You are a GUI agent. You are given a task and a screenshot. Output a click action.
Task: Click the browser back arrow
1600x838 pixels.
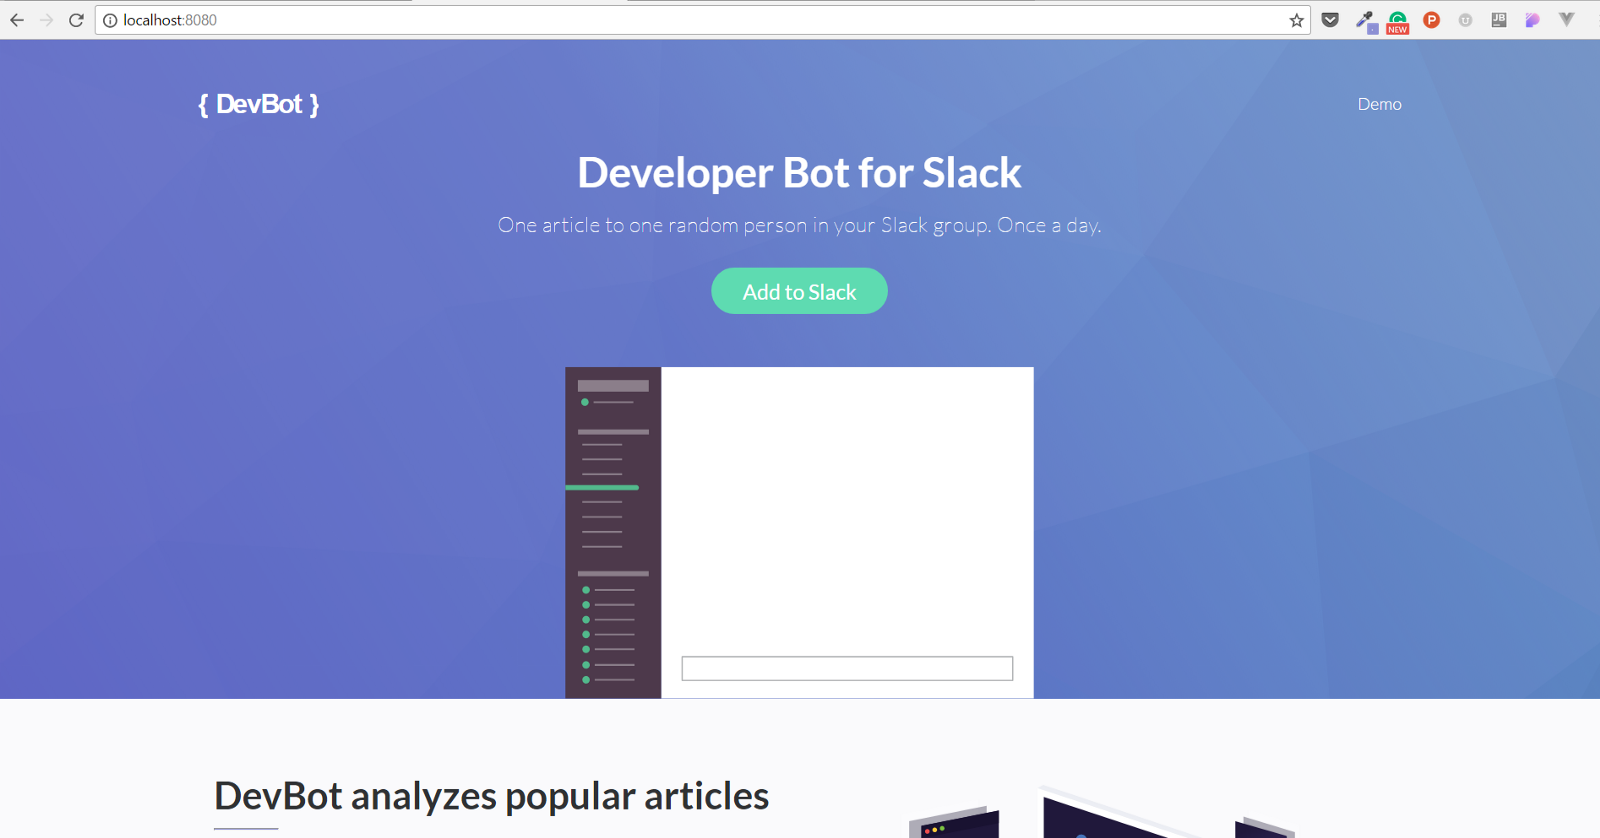click(17, 20)
